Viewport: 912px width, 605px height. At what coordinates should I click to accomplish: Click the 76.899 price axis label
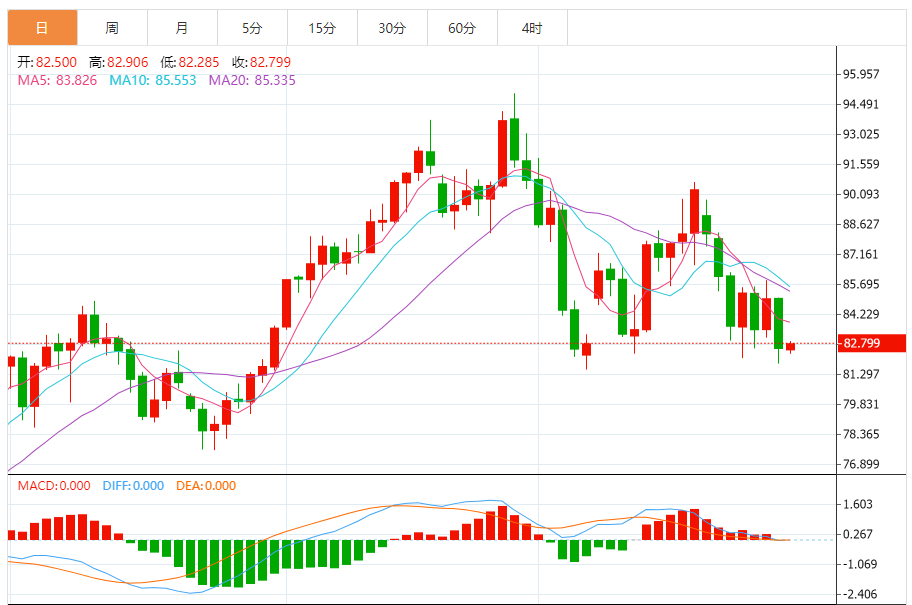click(x=861, y=464)
